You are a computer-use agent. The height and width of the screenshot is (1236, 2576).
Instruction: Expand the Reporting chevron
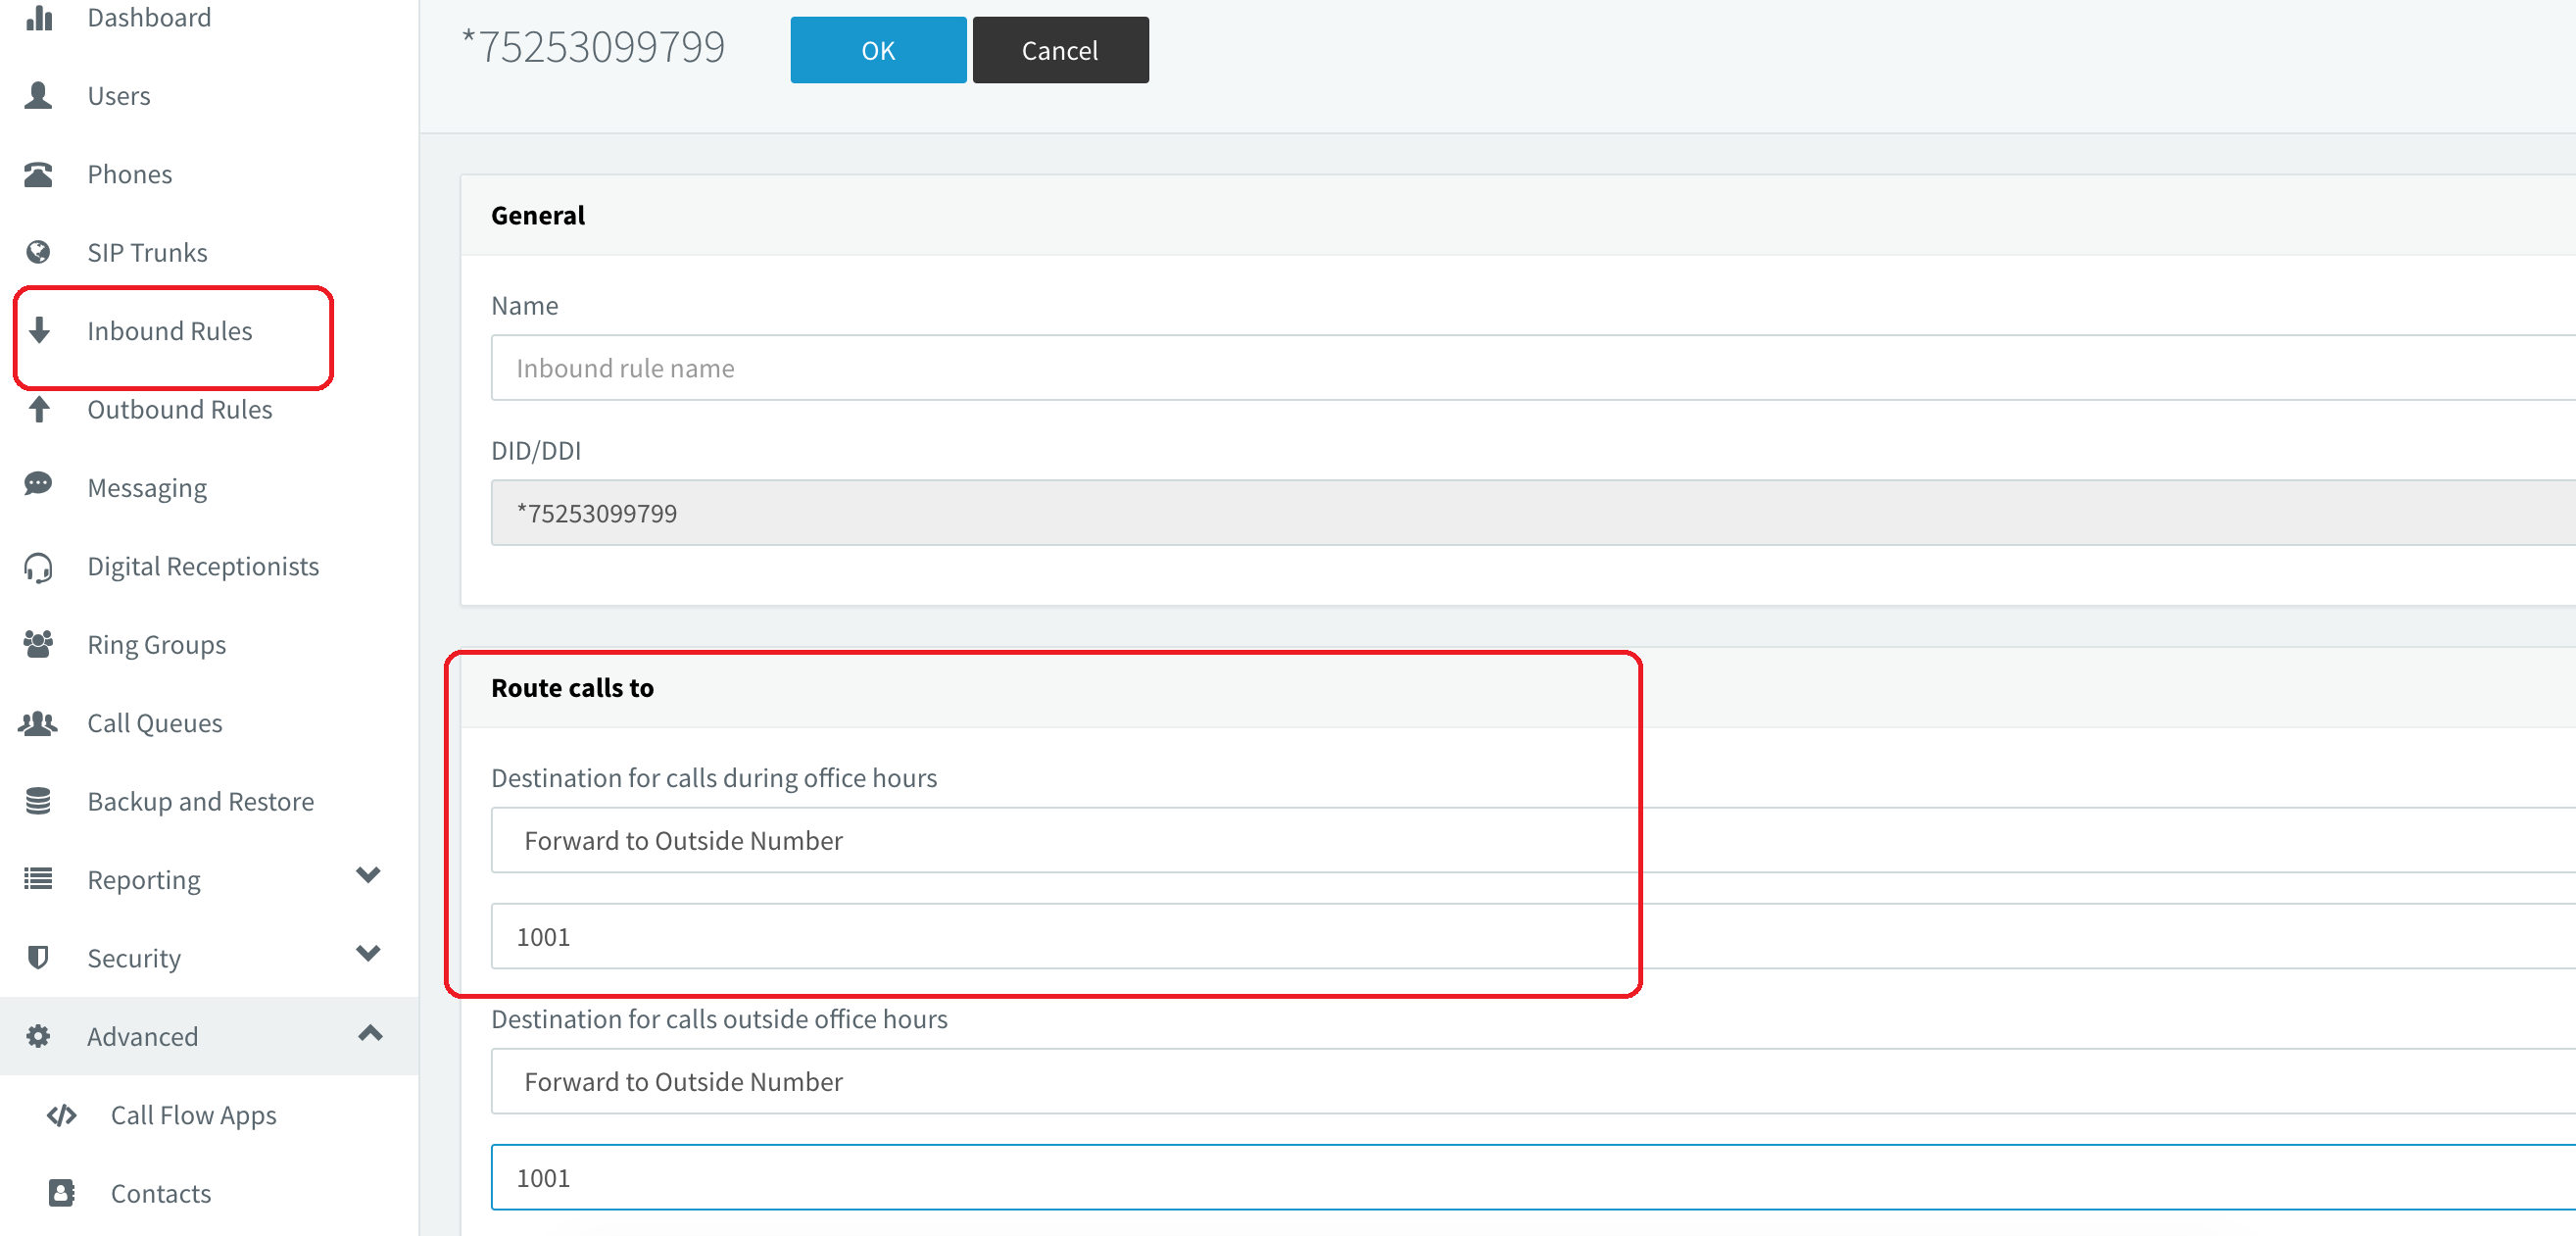tap(368, 875)
